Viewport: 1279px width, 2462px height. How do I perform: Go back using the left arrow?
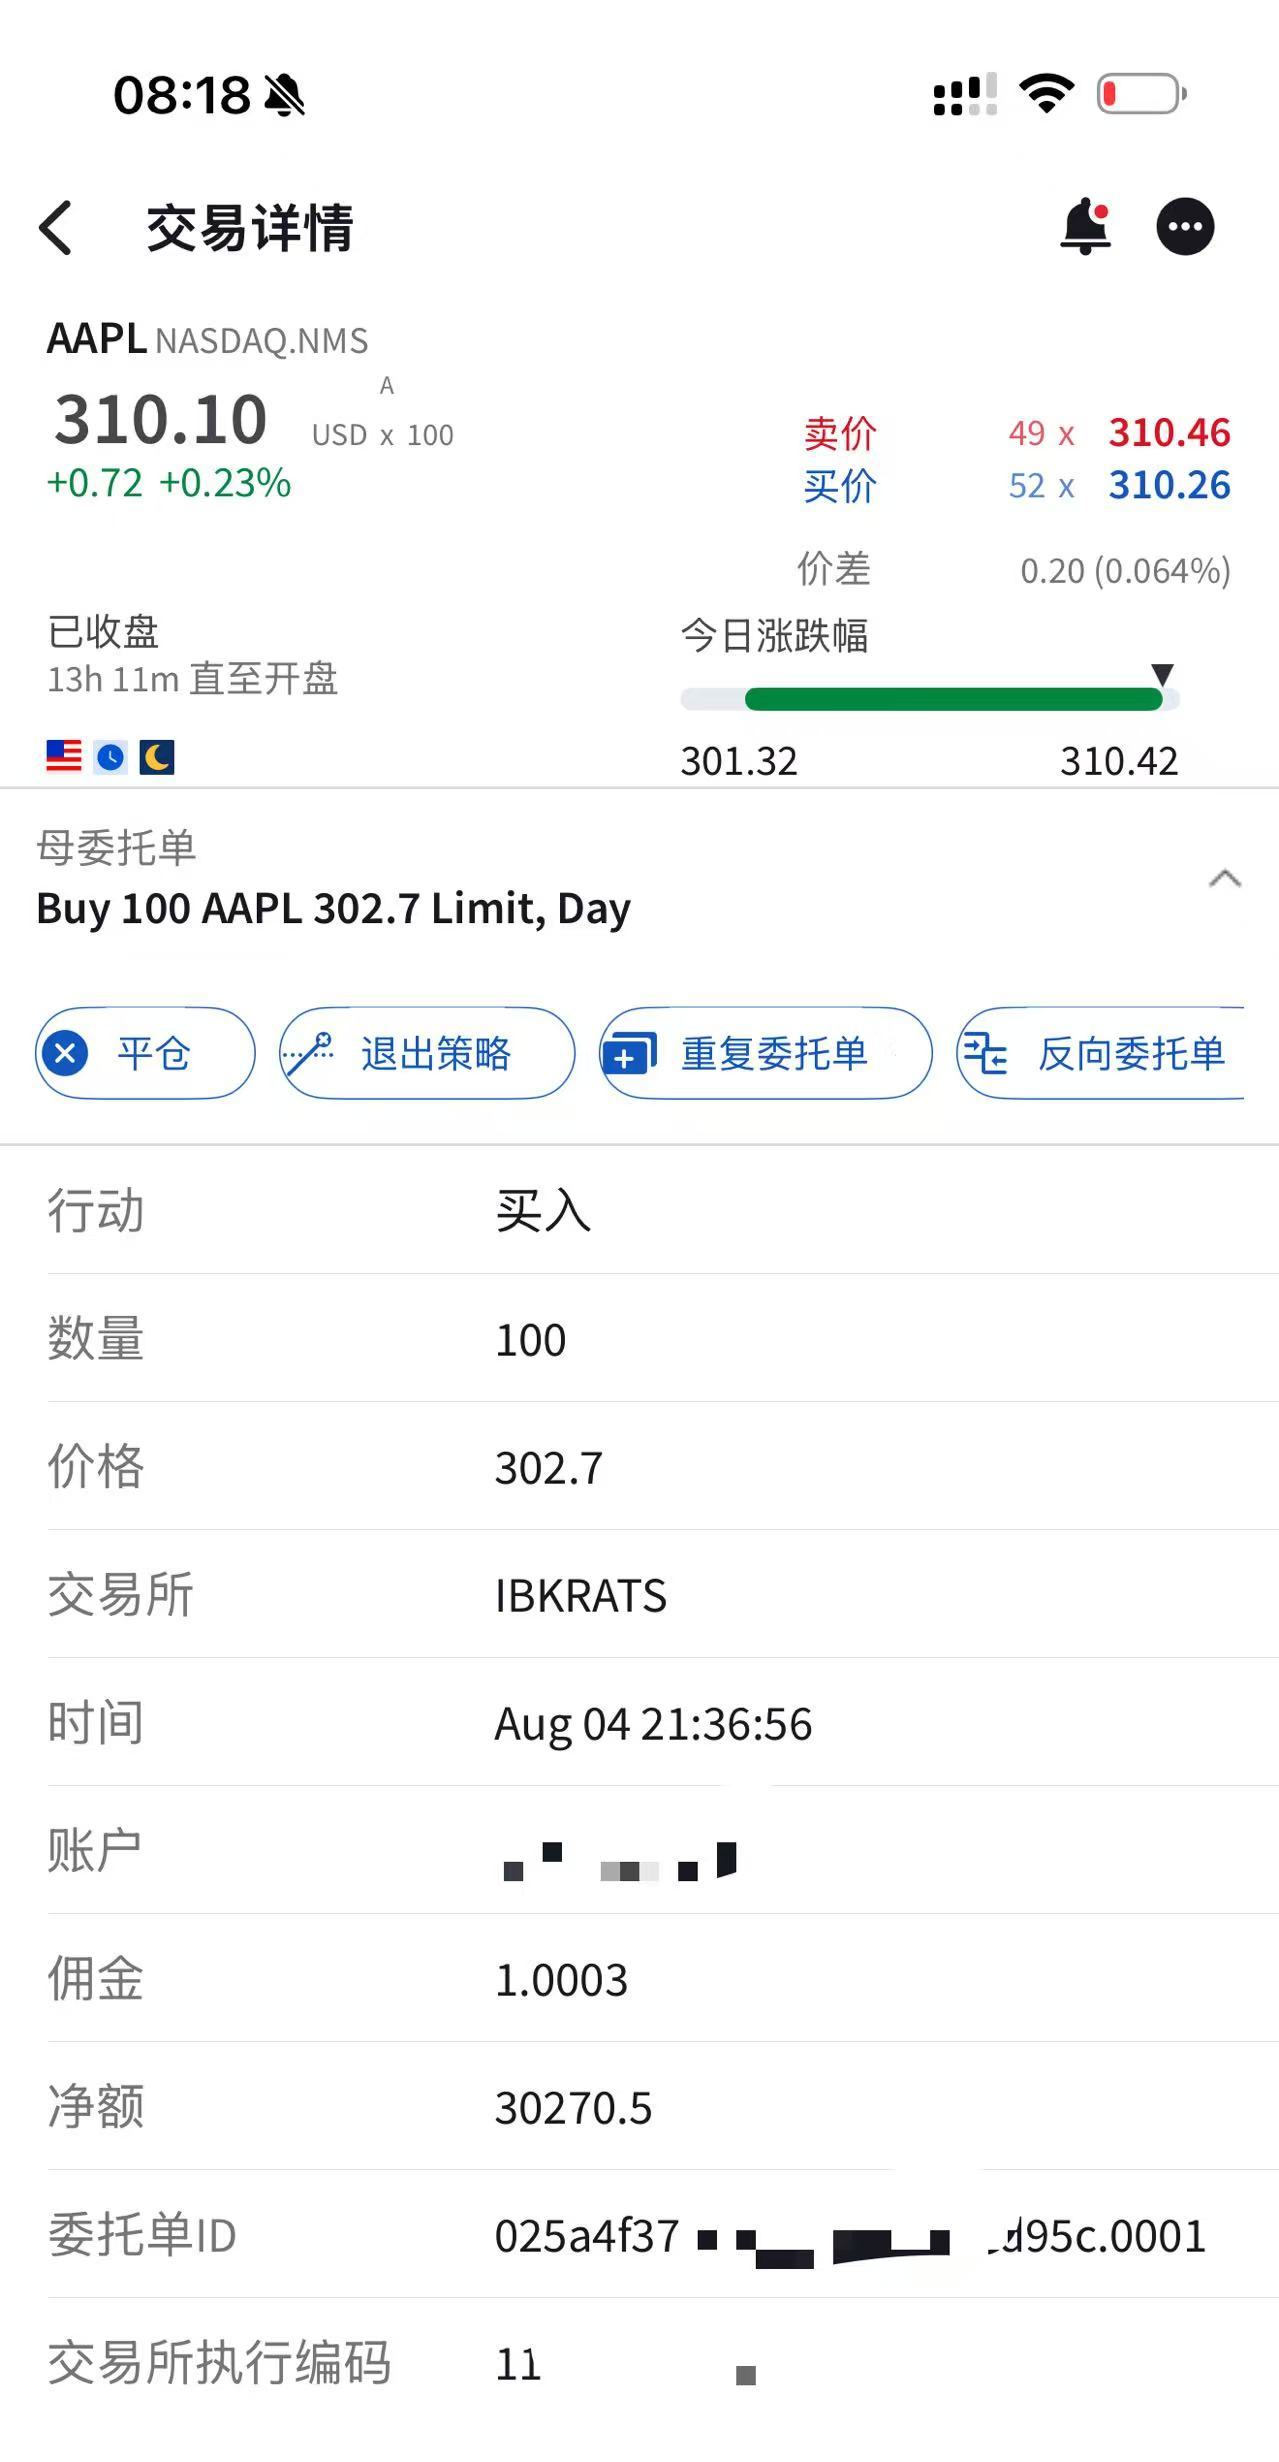click(56, 228)
